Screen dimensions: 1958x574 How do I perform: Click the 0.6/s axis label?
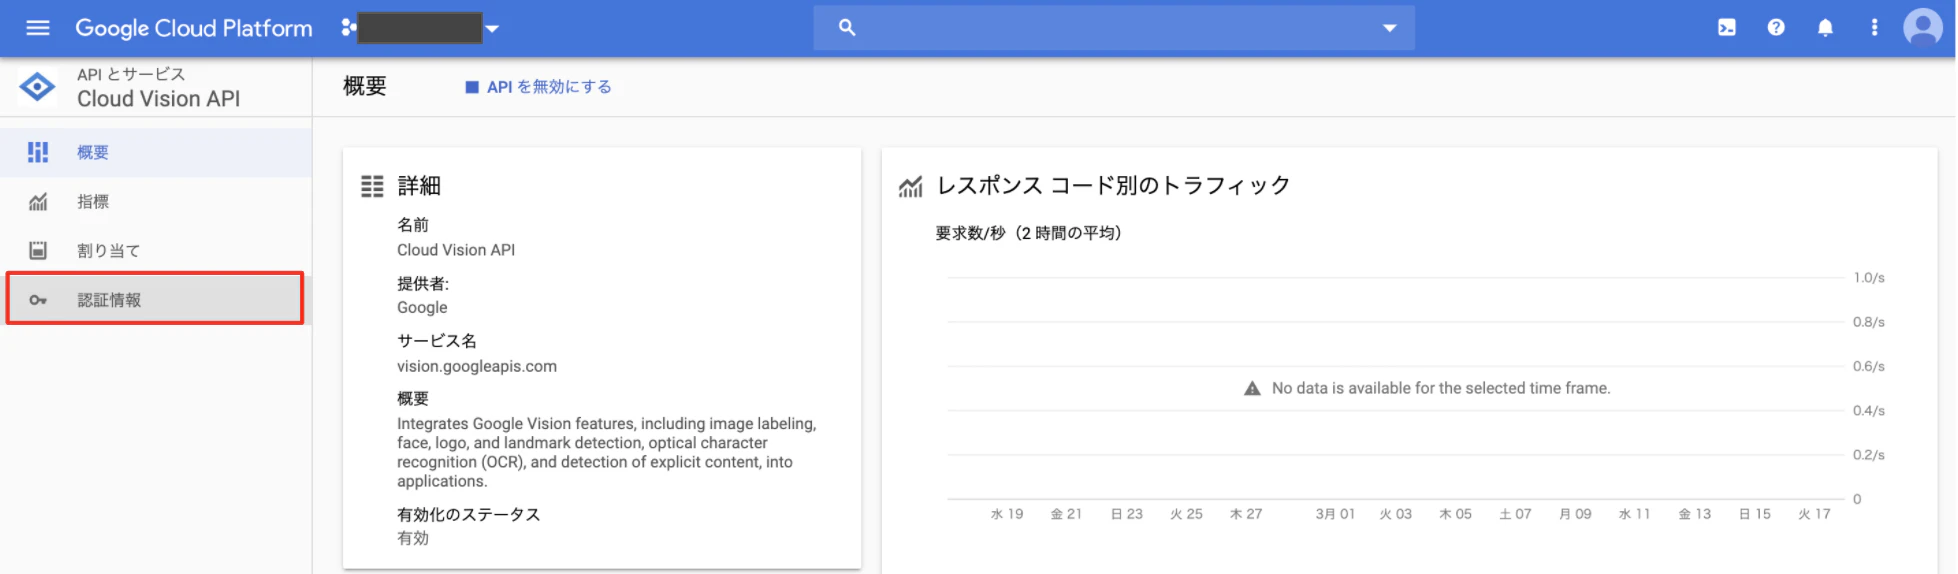tap(1869, 366)
